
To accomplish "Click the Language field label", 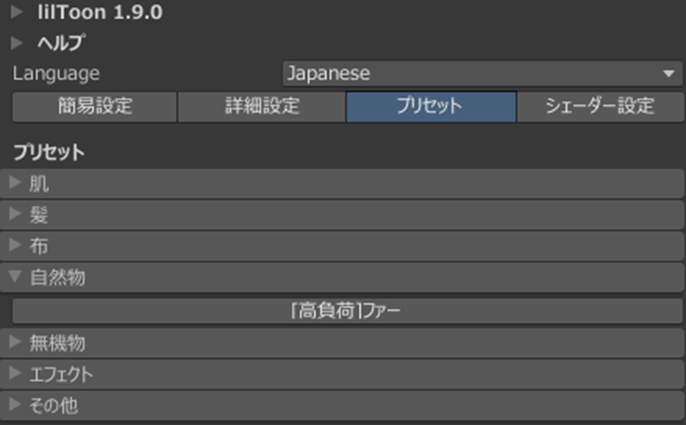I will (x=56, y=74).
